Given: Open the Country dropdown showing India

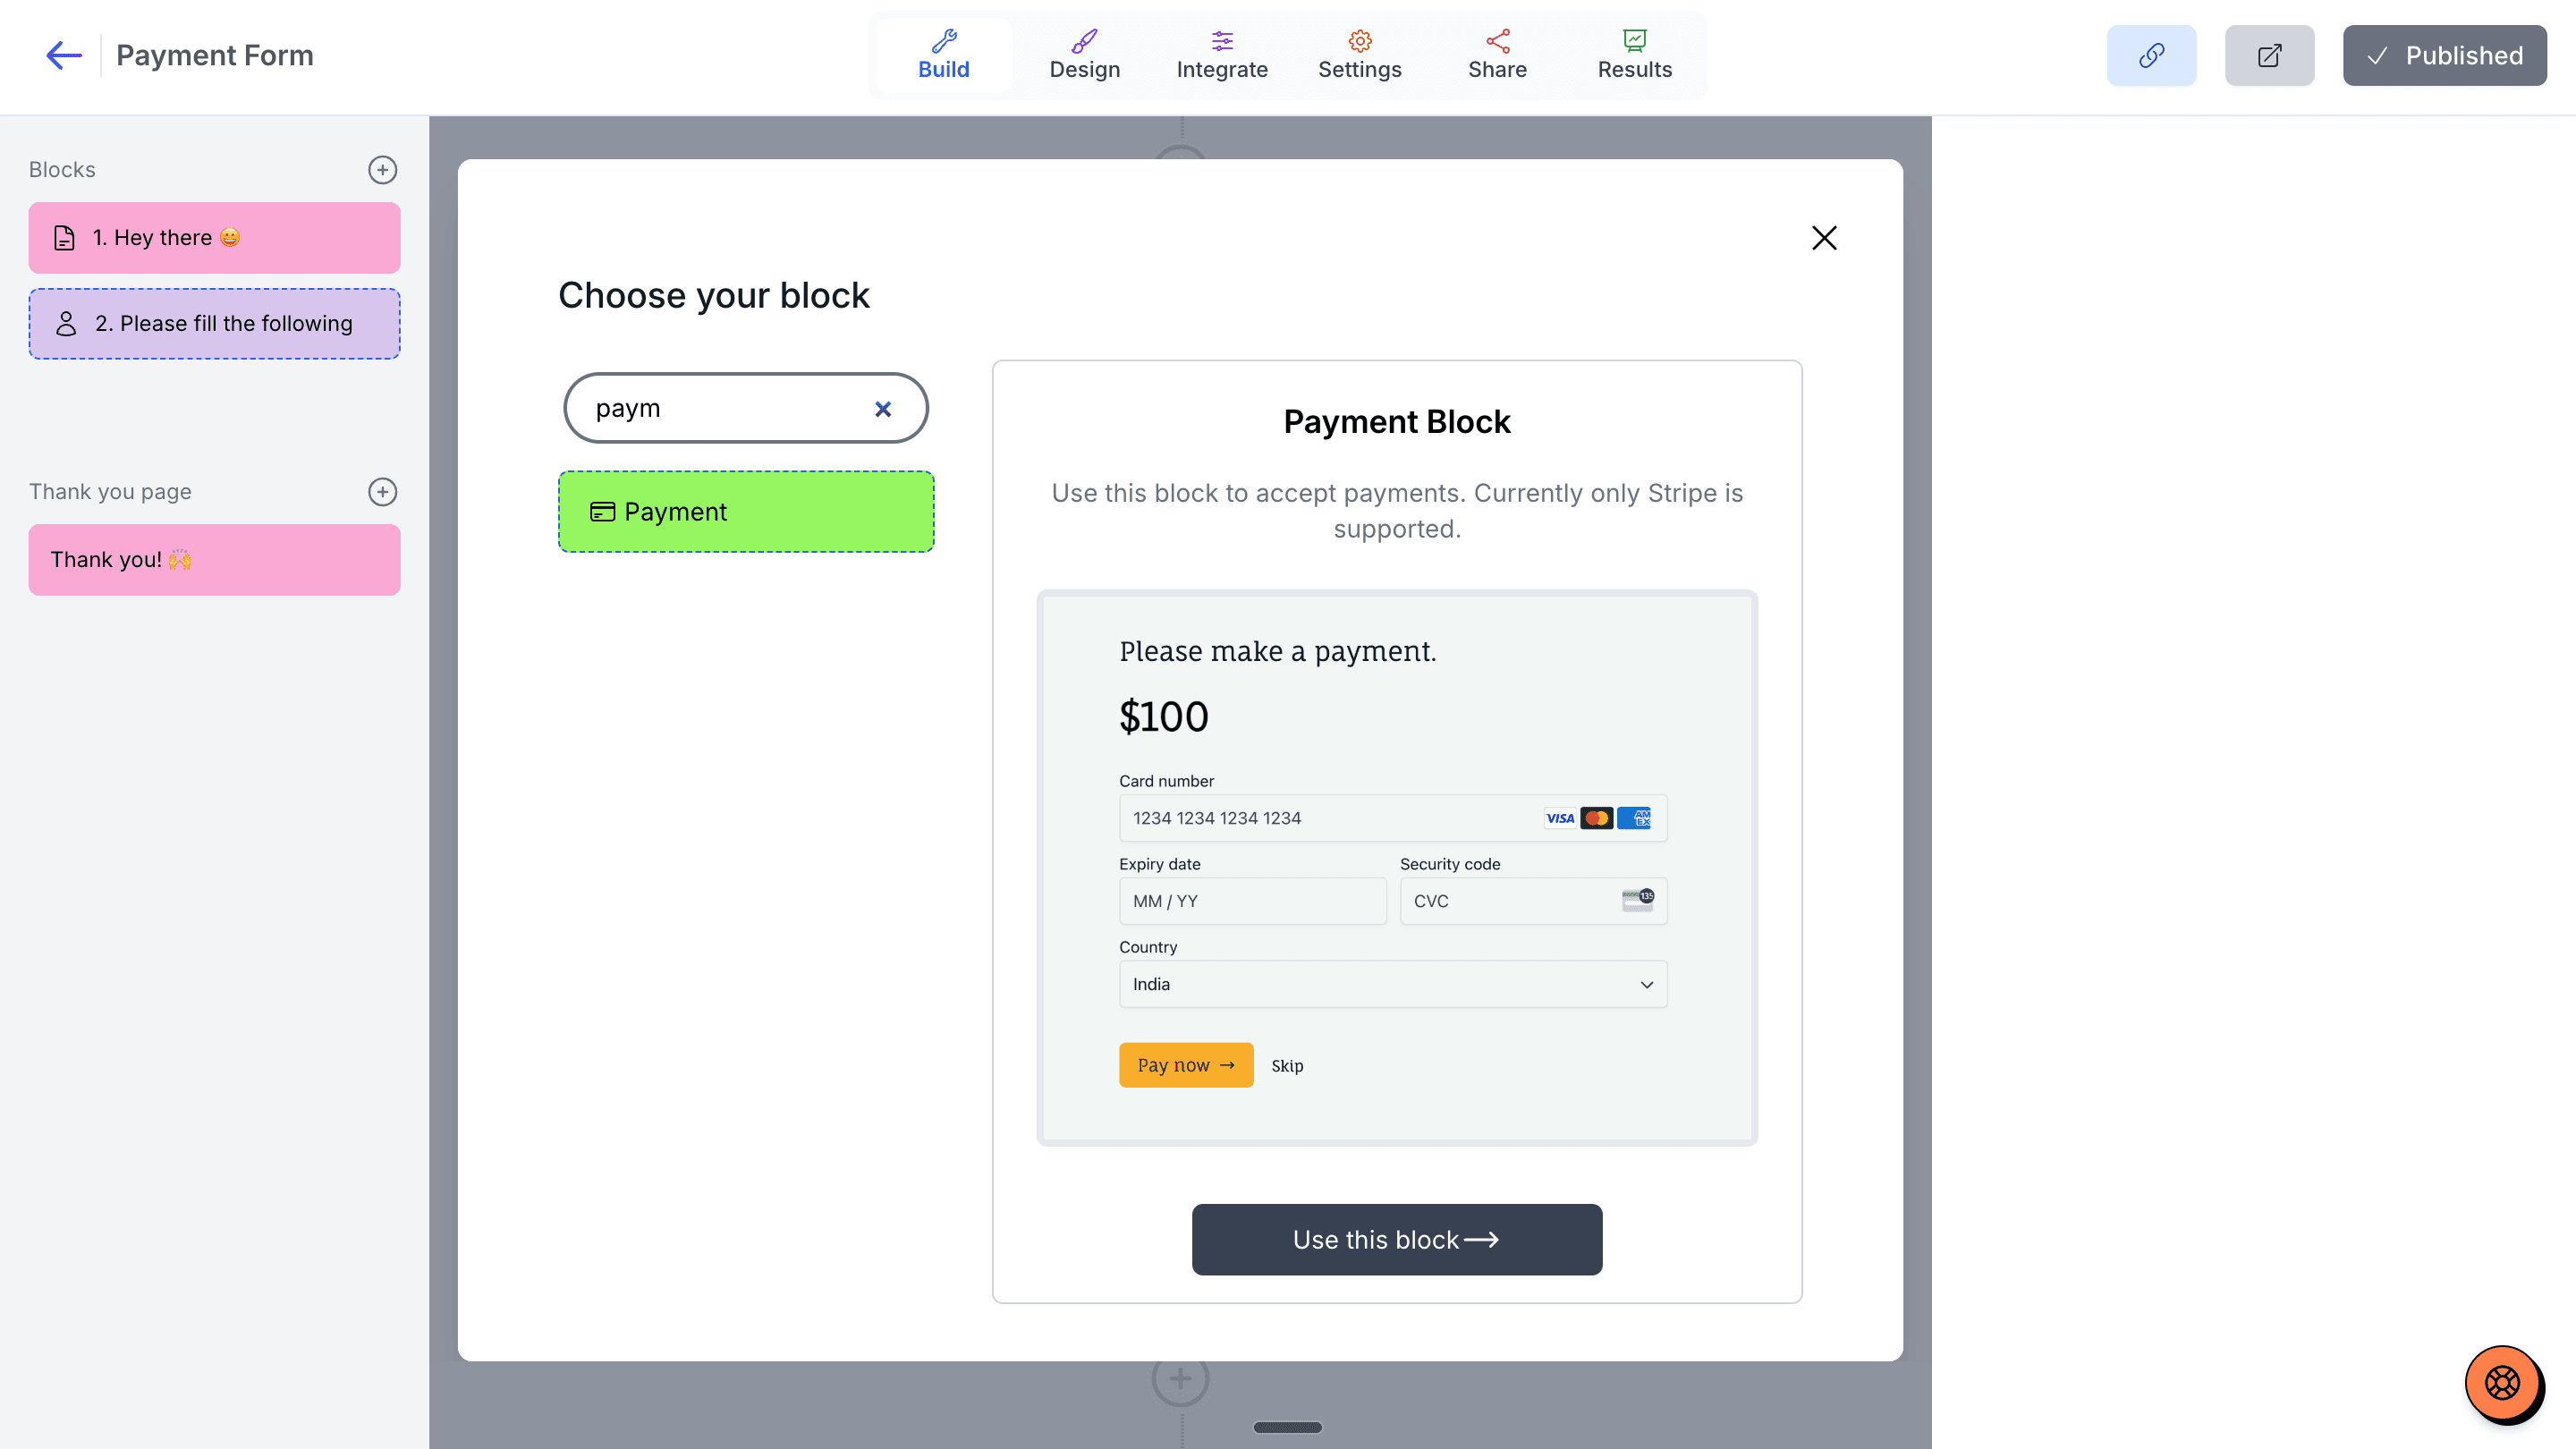Looking at the screenshot, I should point(1392,984).
